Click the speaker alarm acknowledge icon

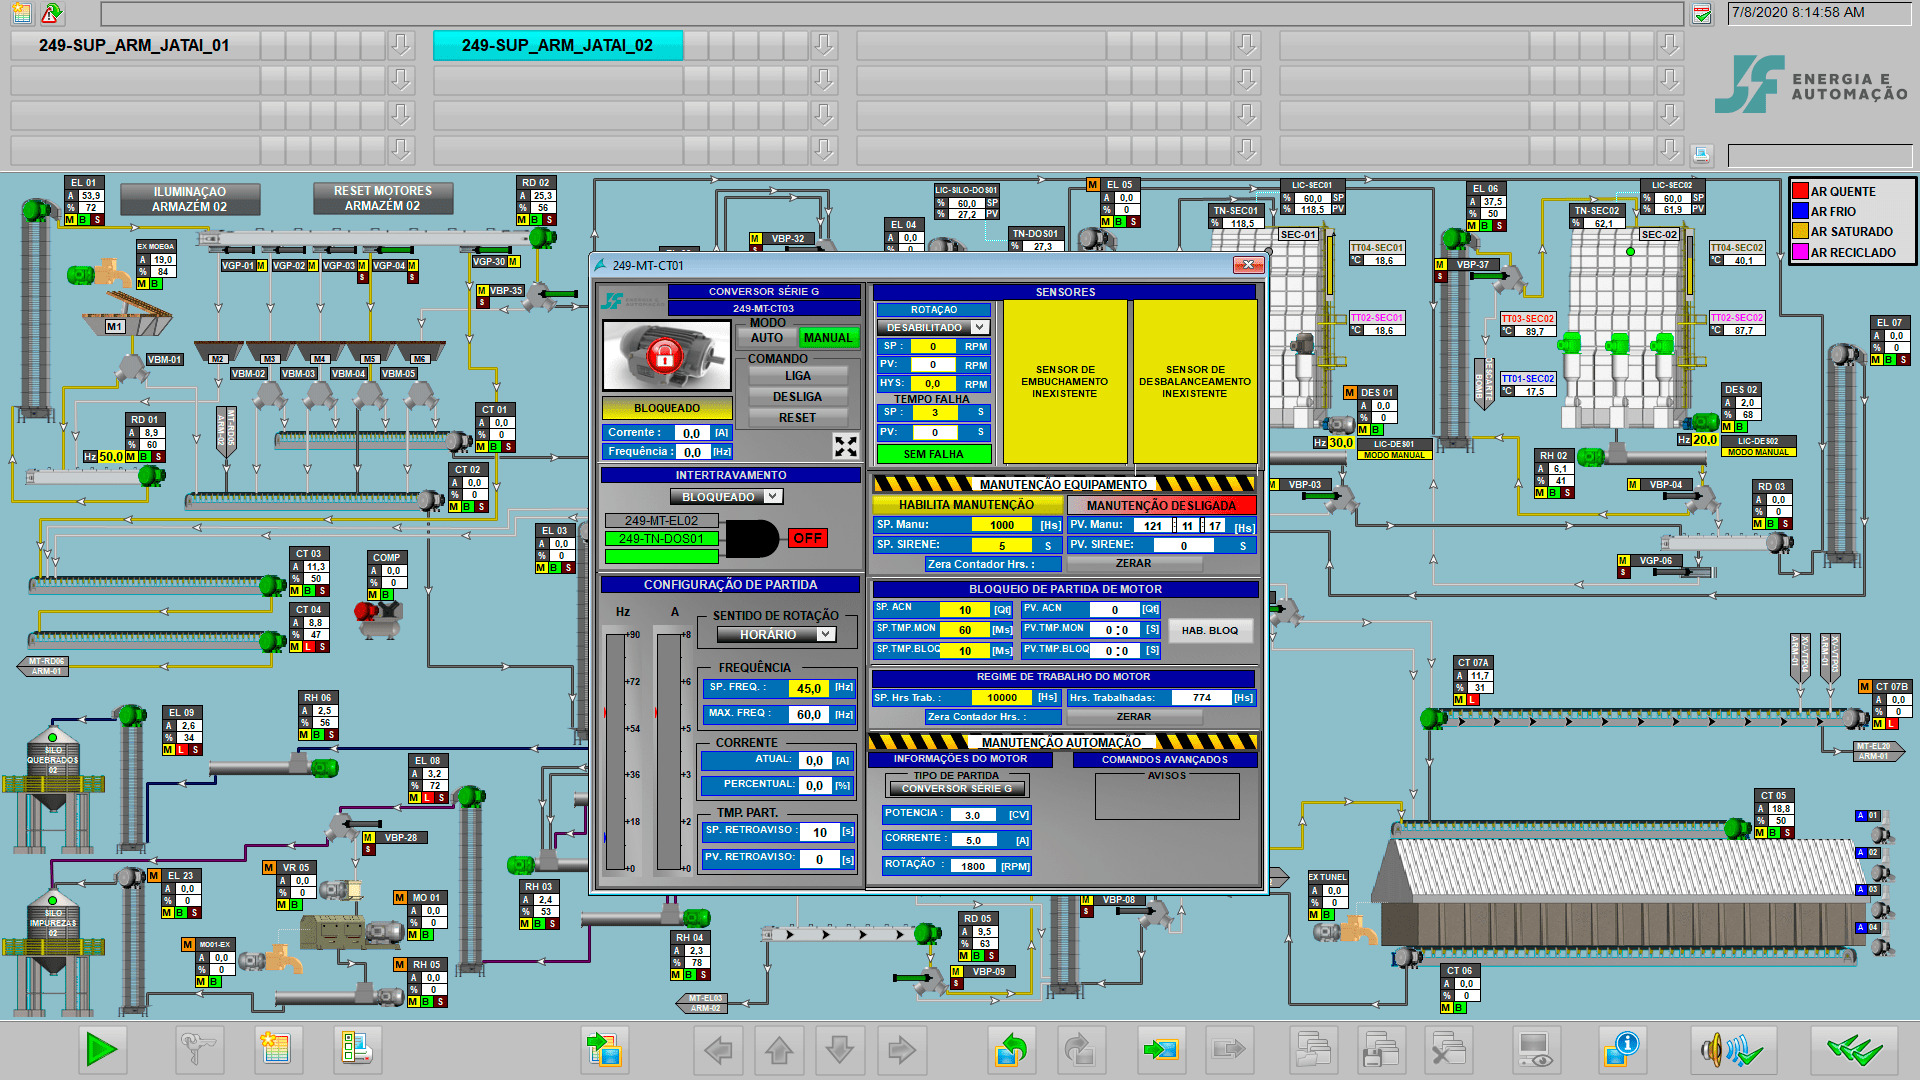[x=1733, y=1049]
